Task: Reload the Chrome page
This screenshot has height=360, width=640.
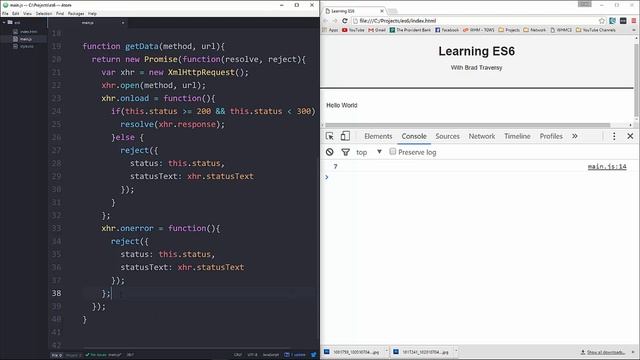Action: tap(345, 21)
